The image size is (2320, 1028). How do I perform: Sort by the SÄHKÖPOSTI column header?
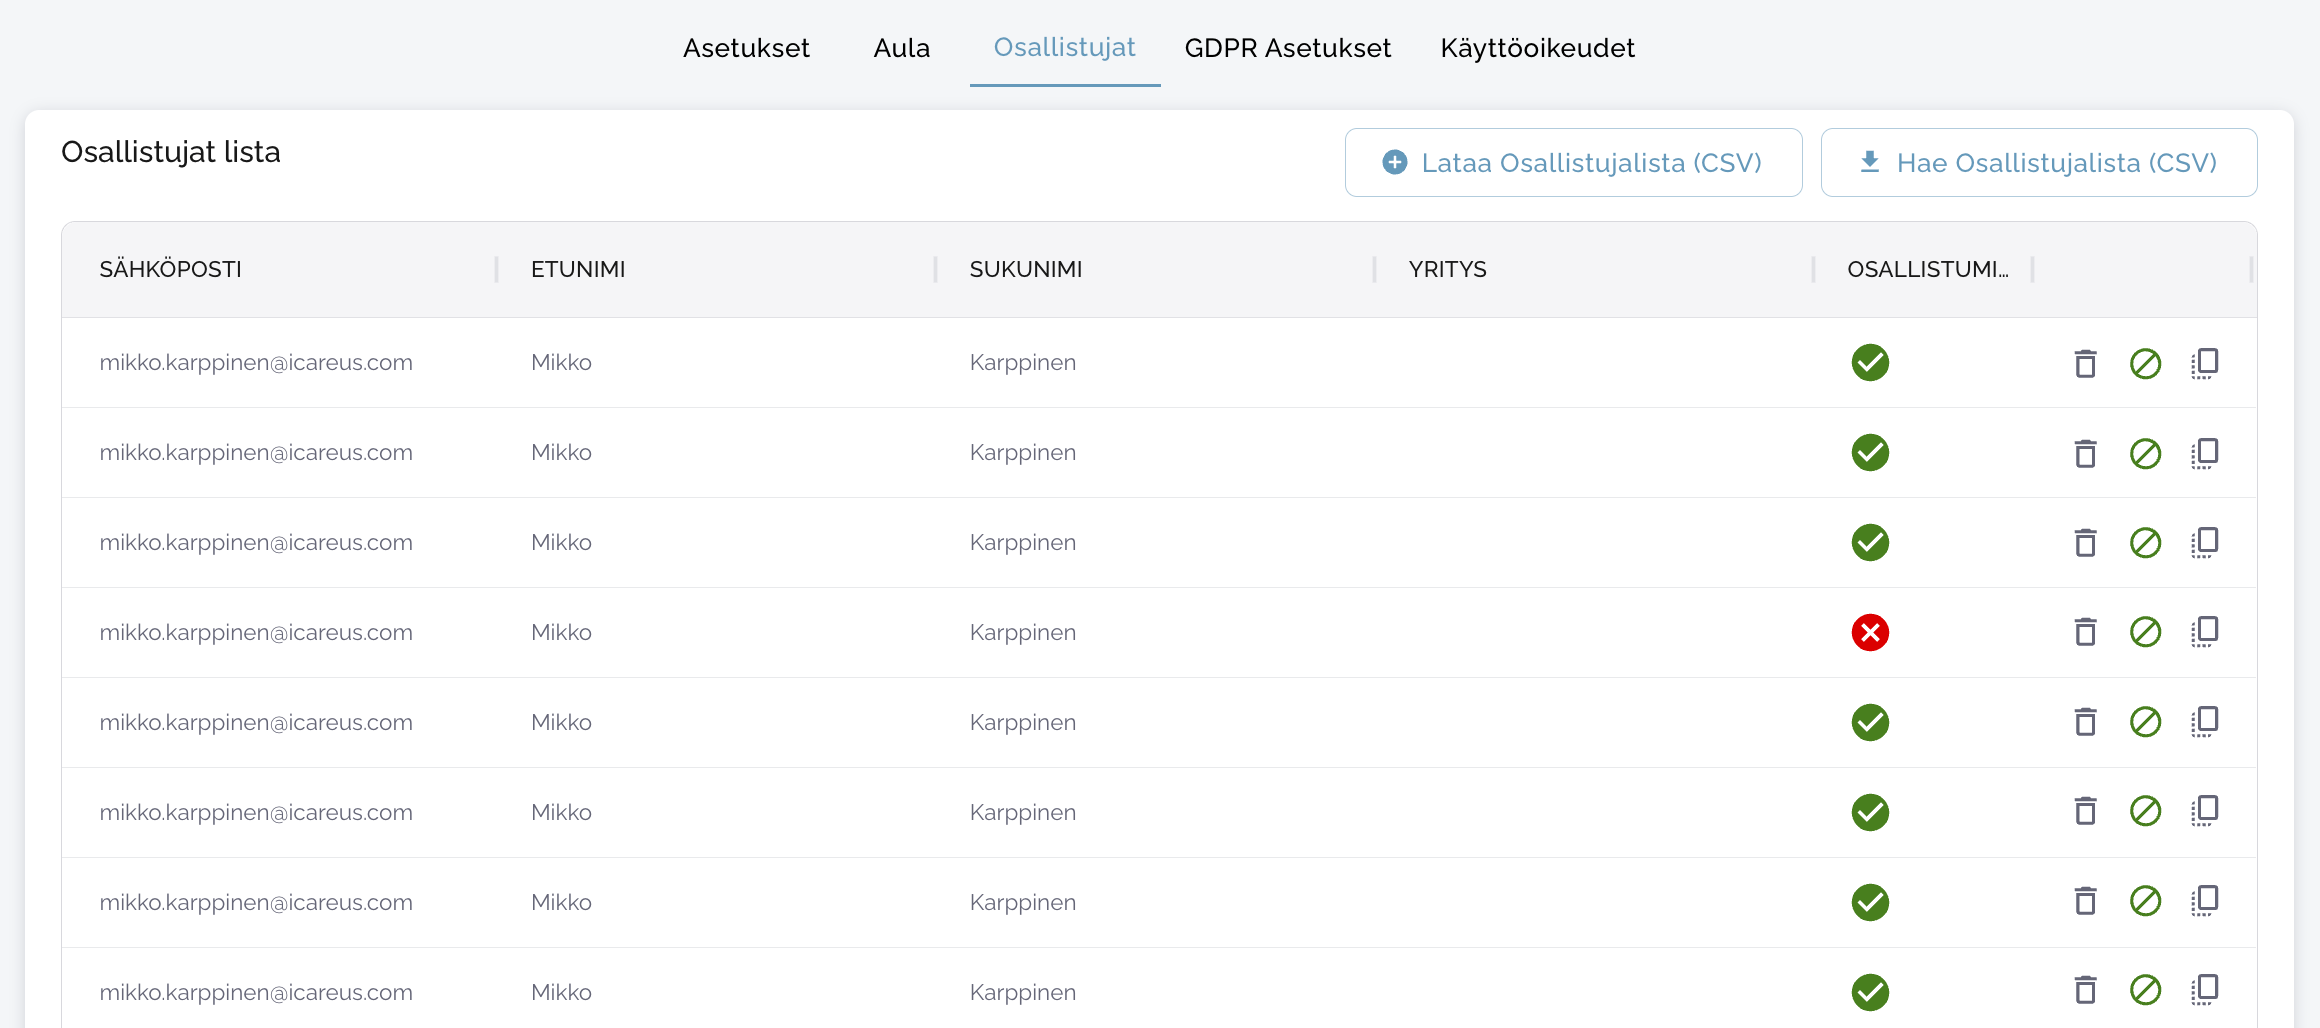[x=171, y=269]
